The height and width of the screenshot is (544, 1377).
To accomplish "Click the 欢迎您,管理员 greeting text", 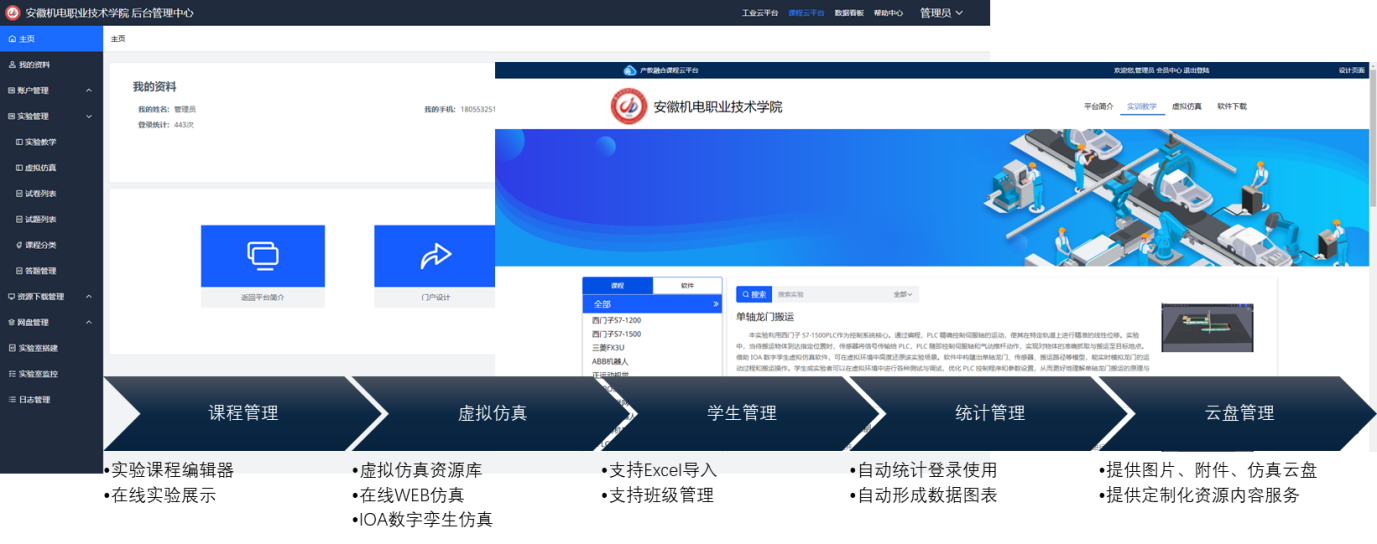I will click(1134, 70).
